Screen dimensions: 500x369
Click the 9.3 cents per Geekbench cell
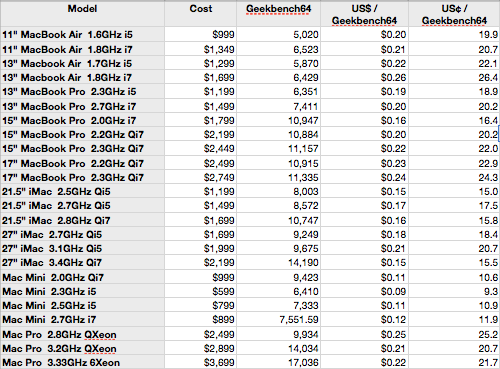454,291
